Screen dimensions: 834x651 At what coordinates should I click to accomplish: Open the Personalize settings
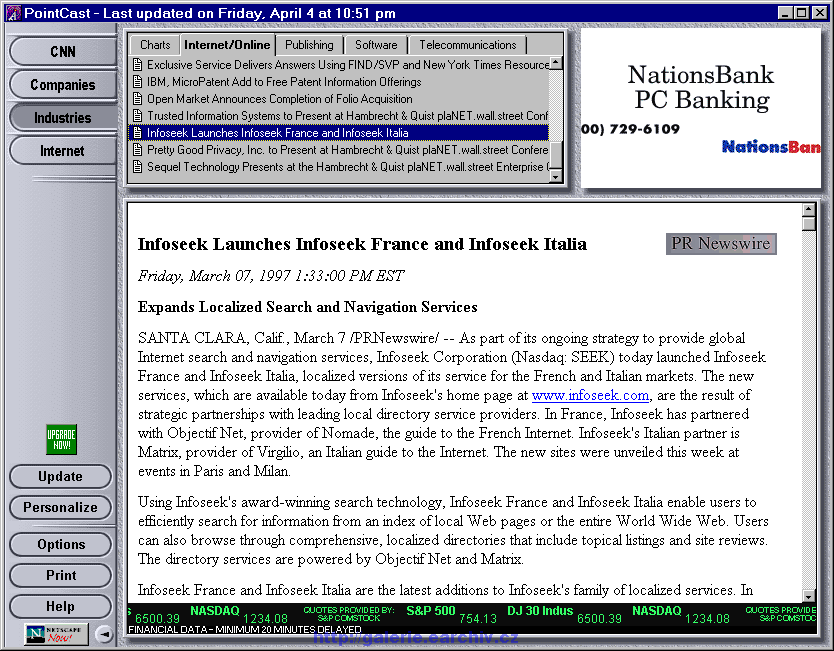(x=61, y=507)
